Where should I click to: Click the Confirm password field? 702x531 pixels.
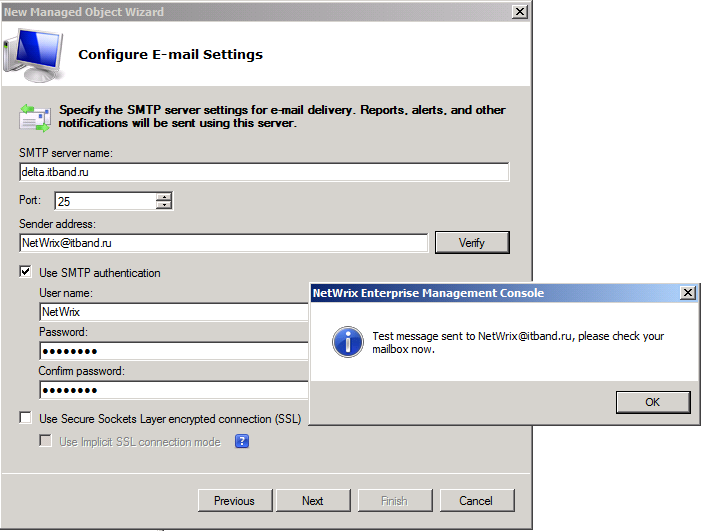tap(174, 390)
